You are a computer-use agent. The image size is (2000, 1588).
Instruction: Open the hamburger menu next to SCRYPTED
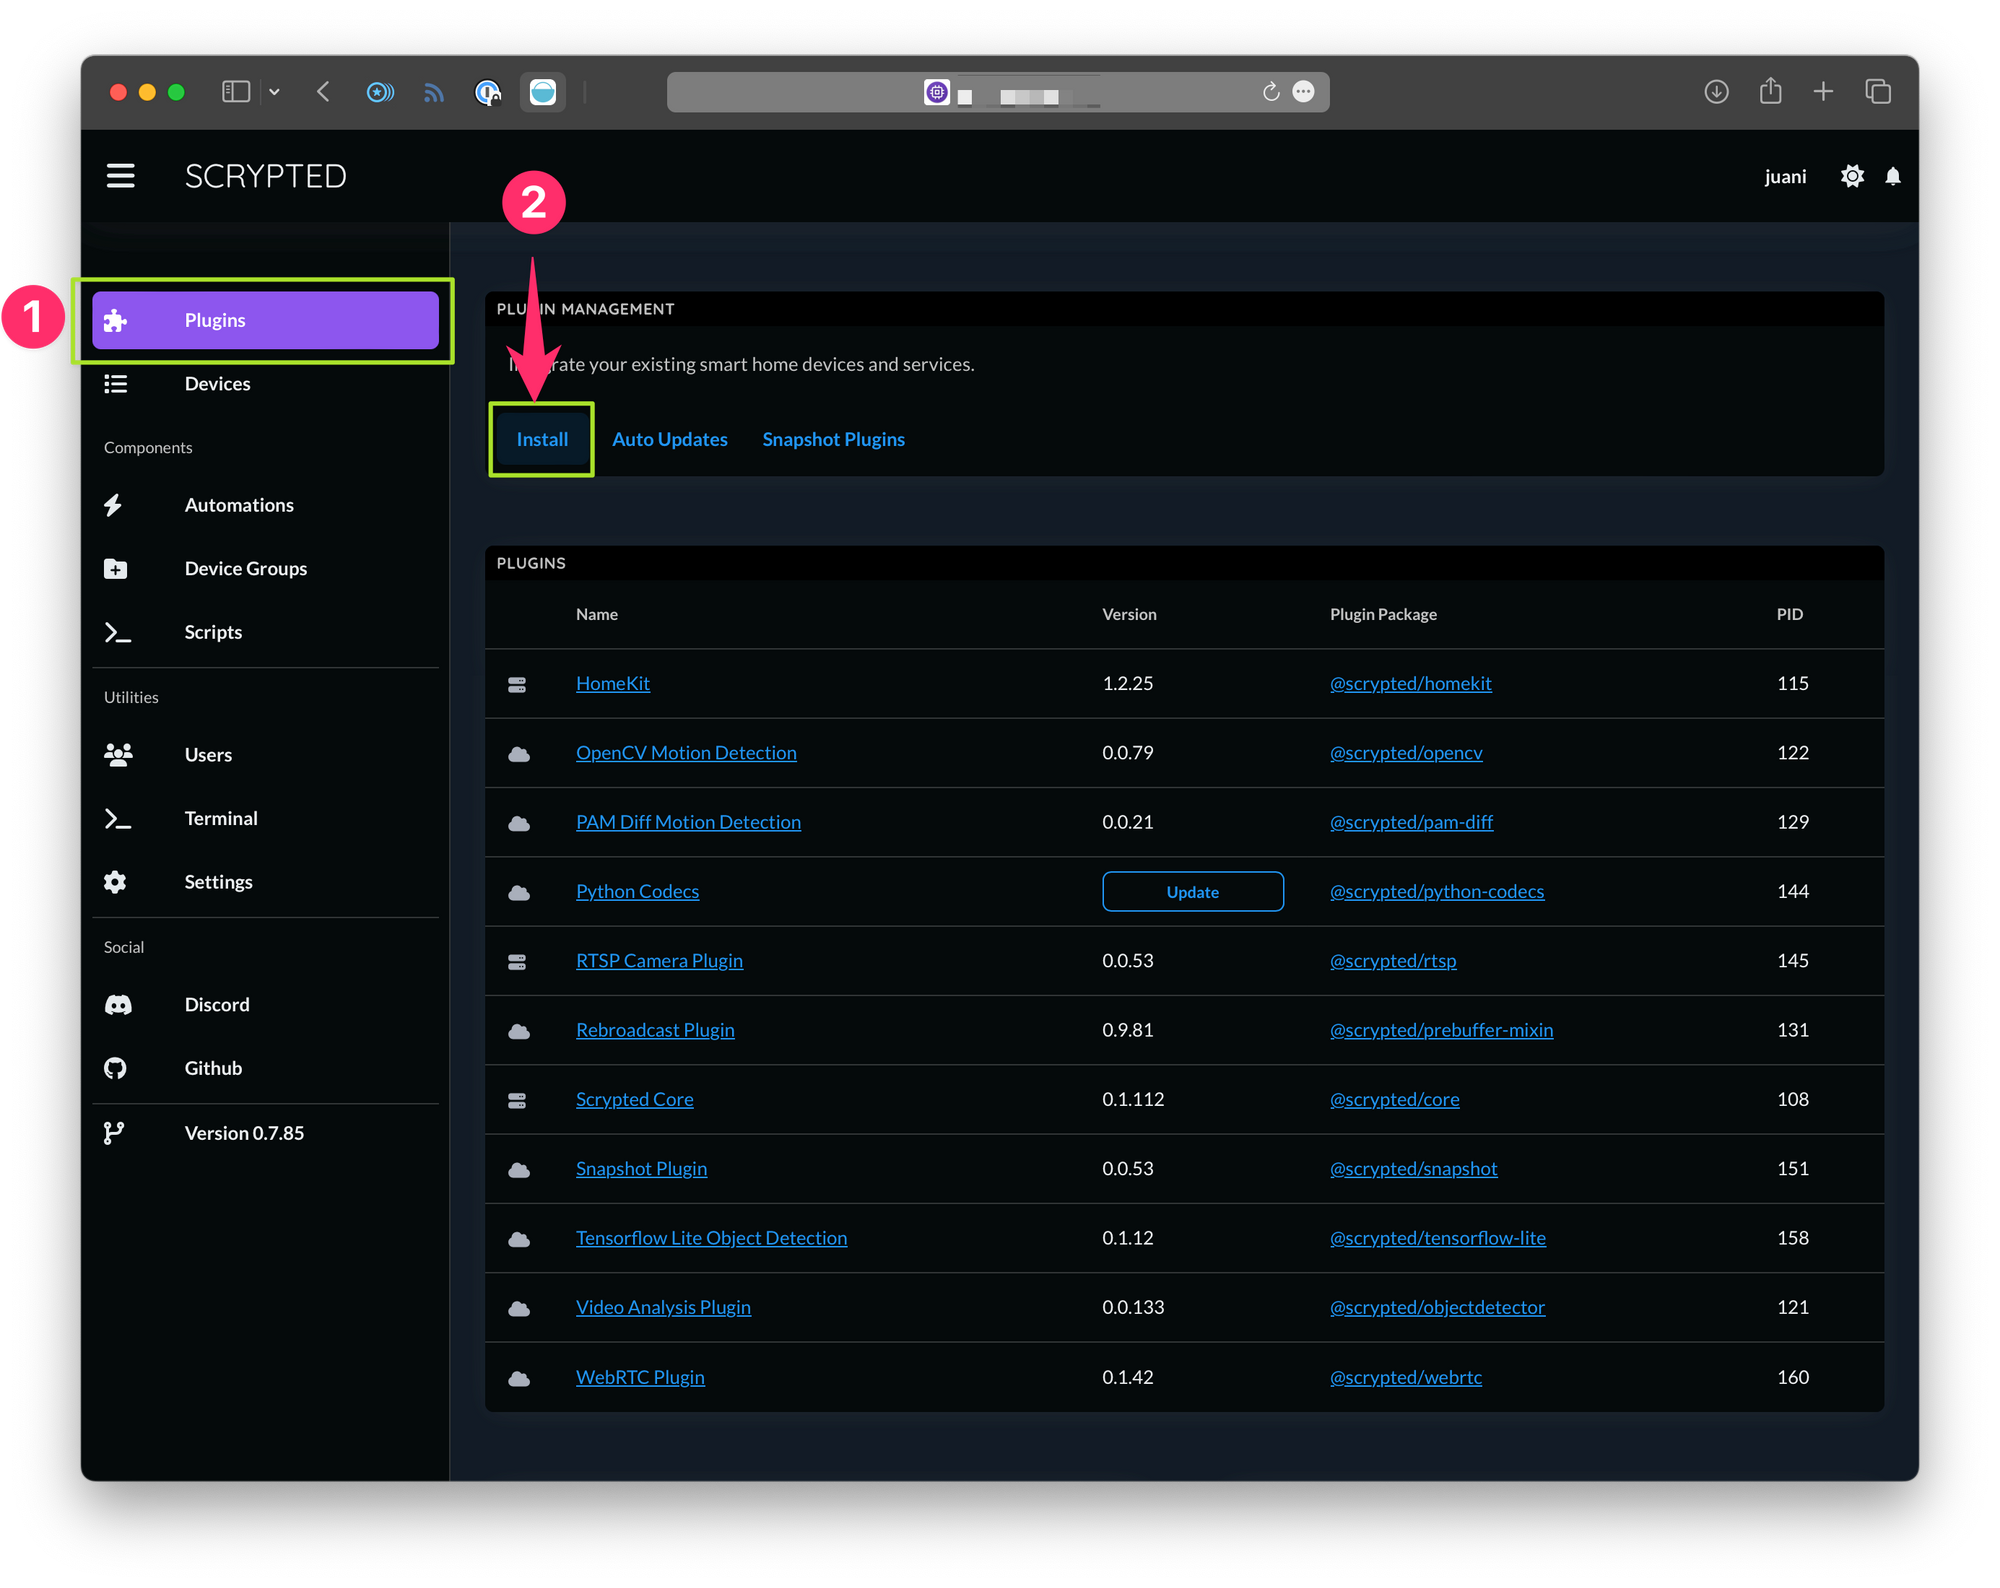[121, 176]
